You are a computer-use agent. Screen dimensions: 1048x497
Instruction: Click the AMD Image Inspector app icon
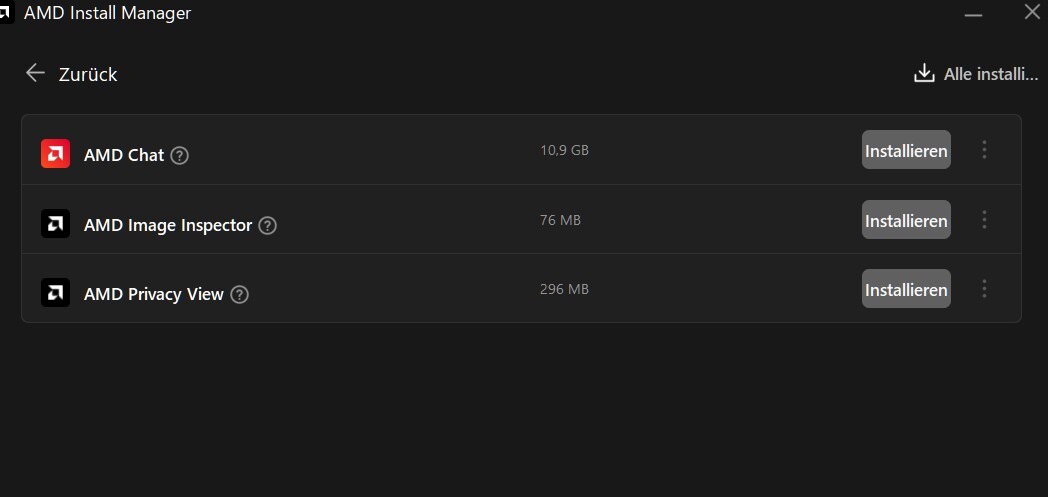click(55, 224)
